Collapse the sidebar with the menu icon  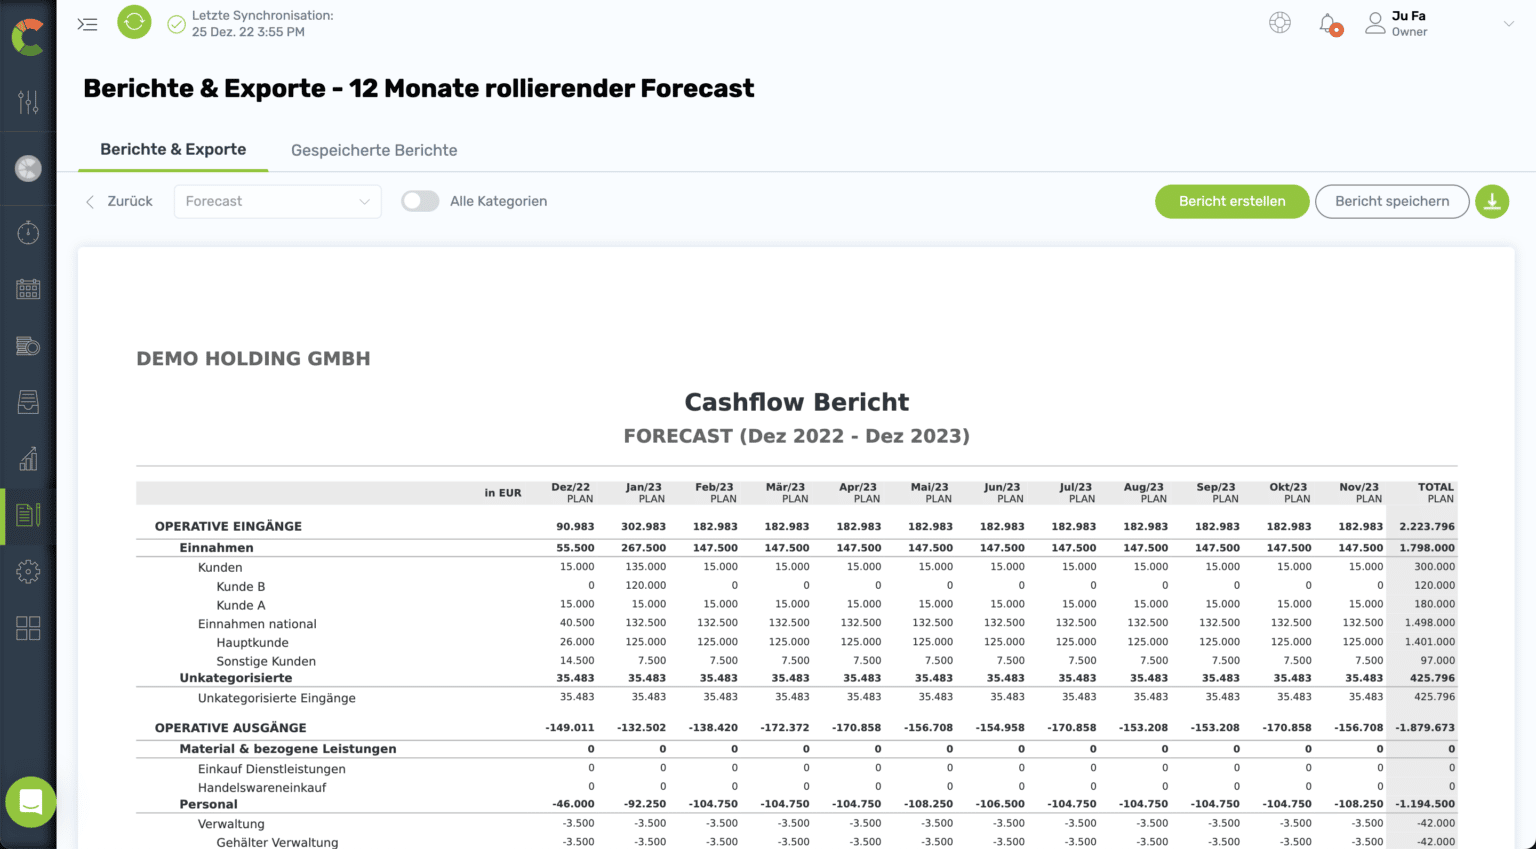[87, 24]
